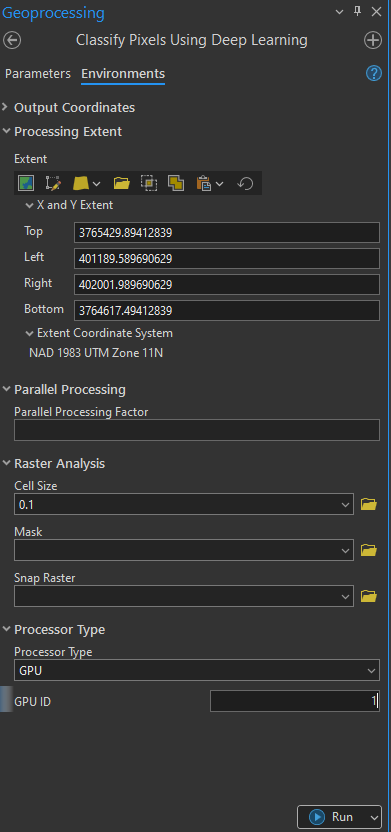Collapse the Raster Analysis section
Viewport: 391px width, 832px height.
tap(6, 463)
